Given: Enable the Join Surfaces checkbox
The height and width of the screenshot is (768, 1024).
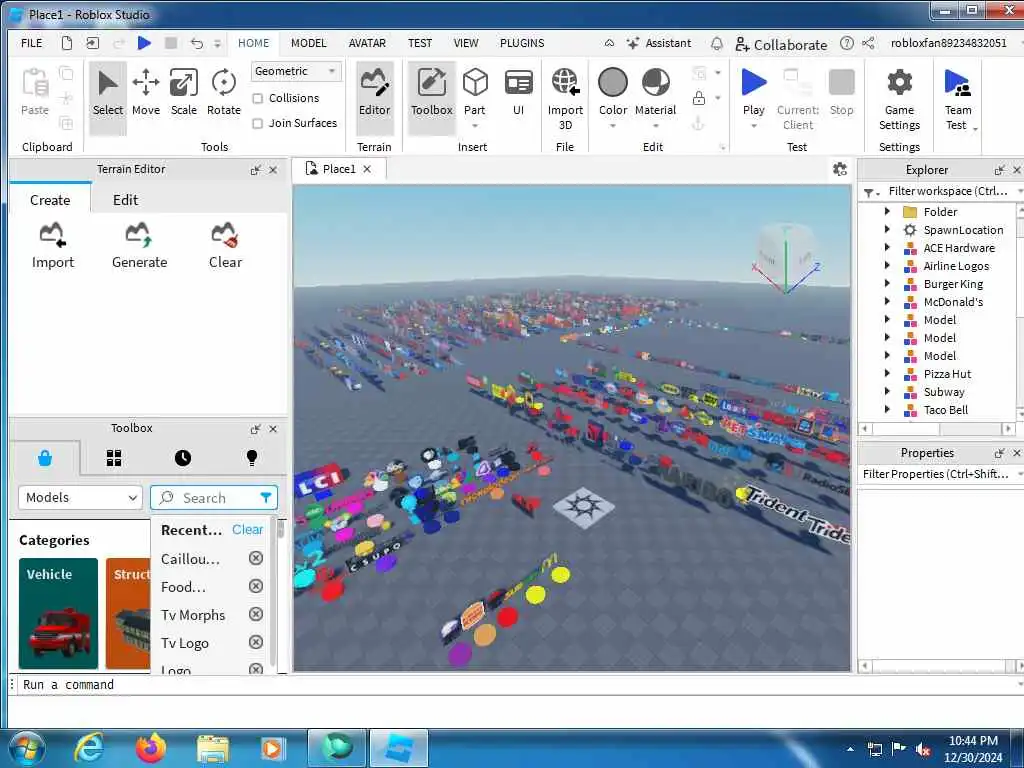Looking at the screenshot, I should pyautogui.click(x=258, y=123).
